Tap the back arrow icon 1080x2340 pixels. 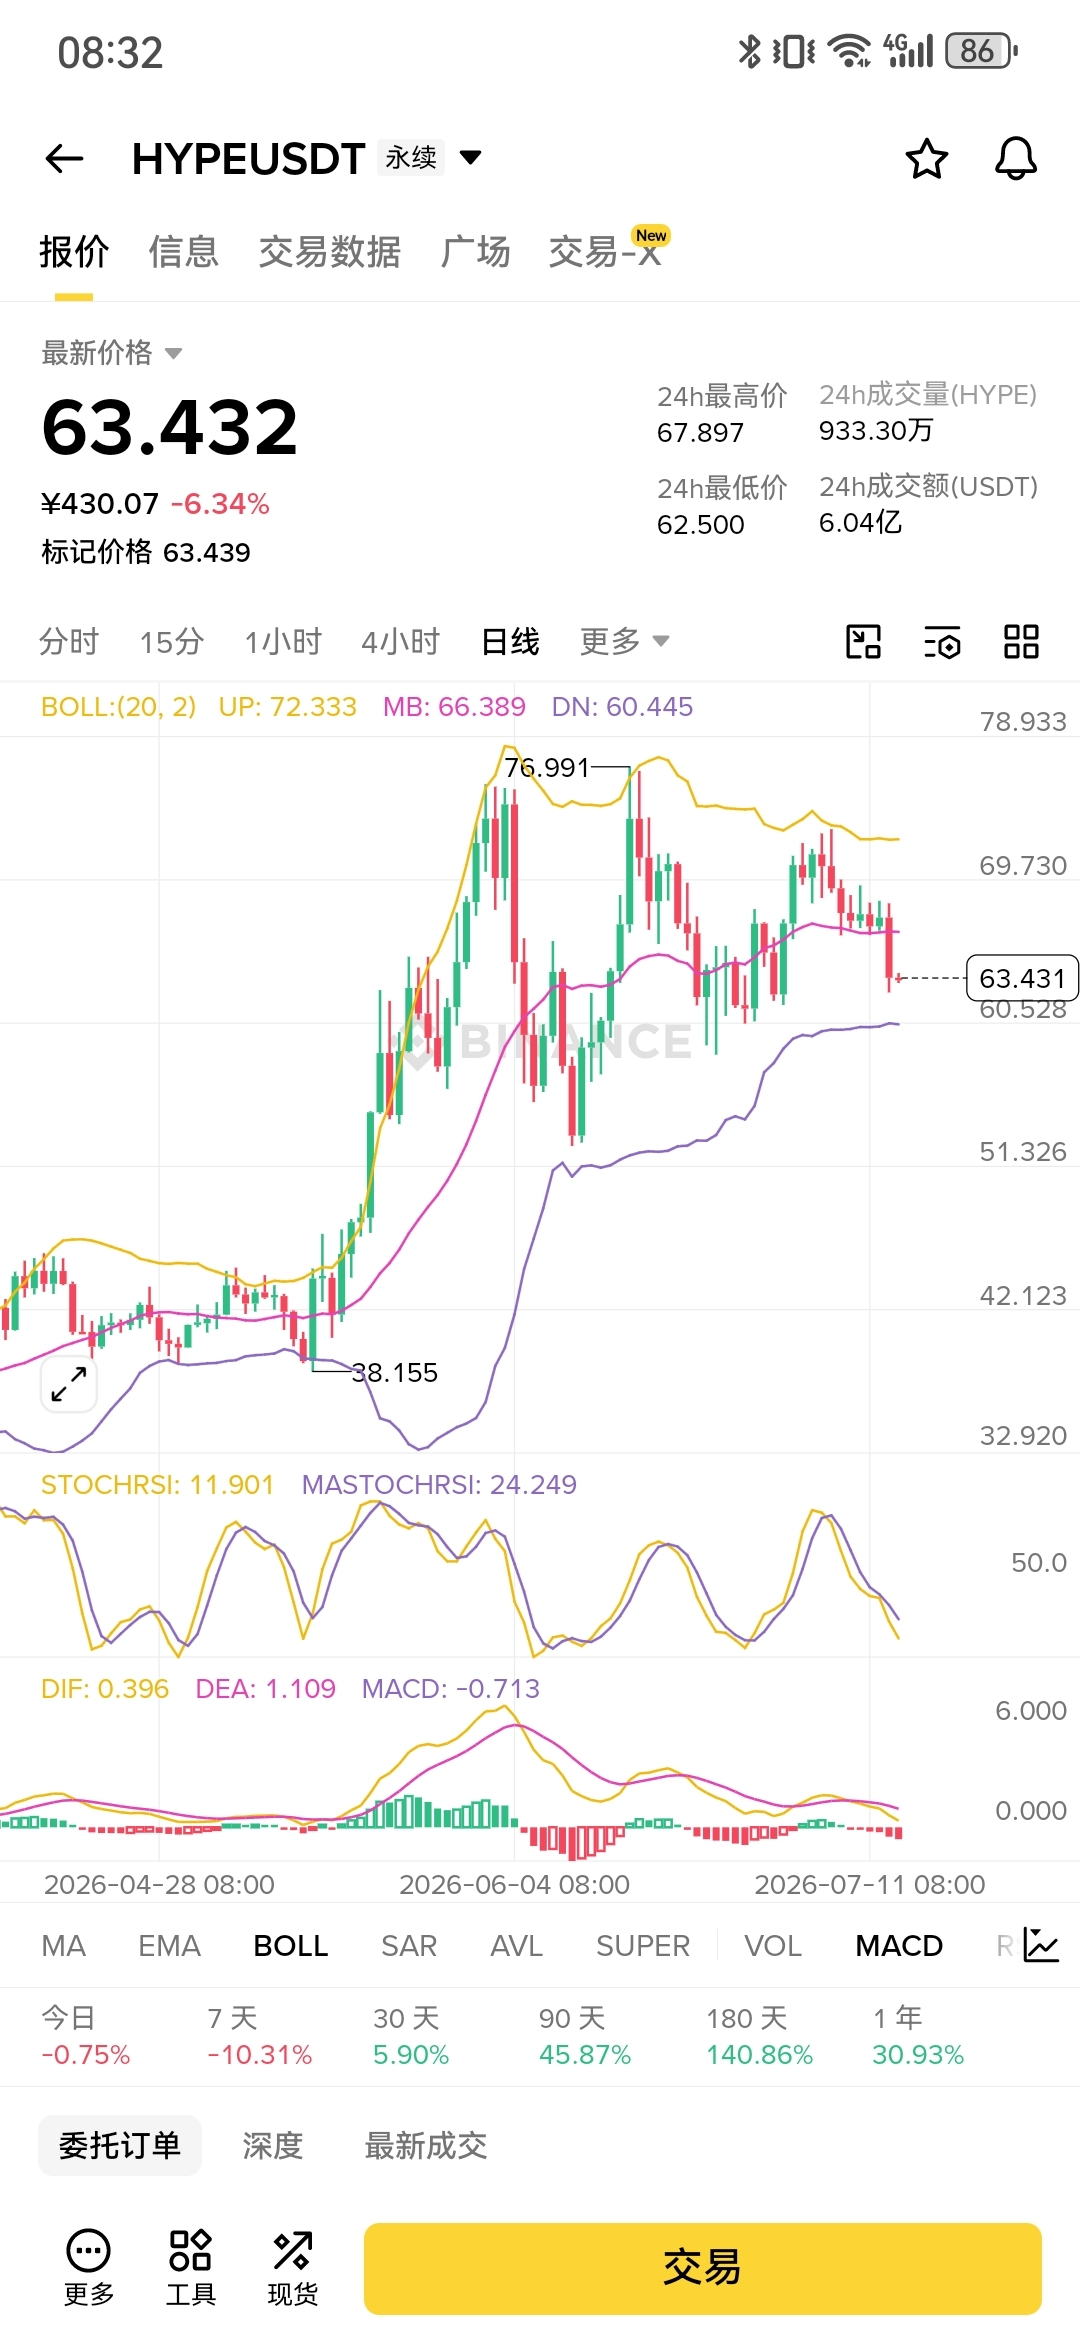coord(64,158)
